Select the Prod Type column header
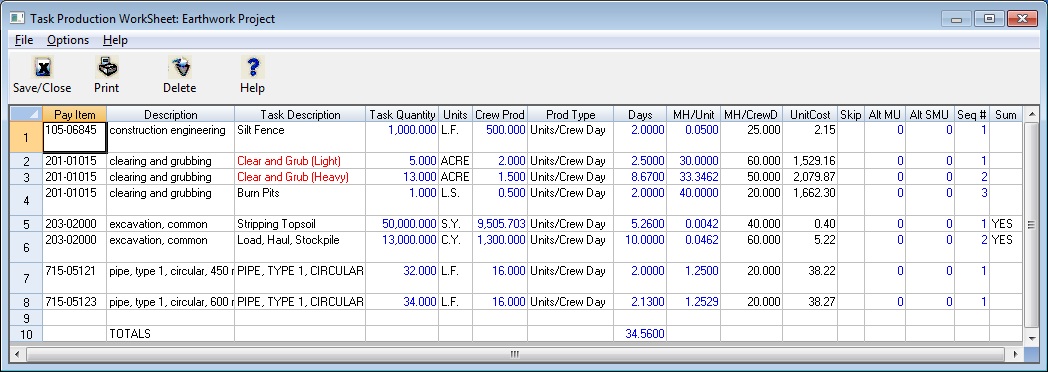 point(571,115)
